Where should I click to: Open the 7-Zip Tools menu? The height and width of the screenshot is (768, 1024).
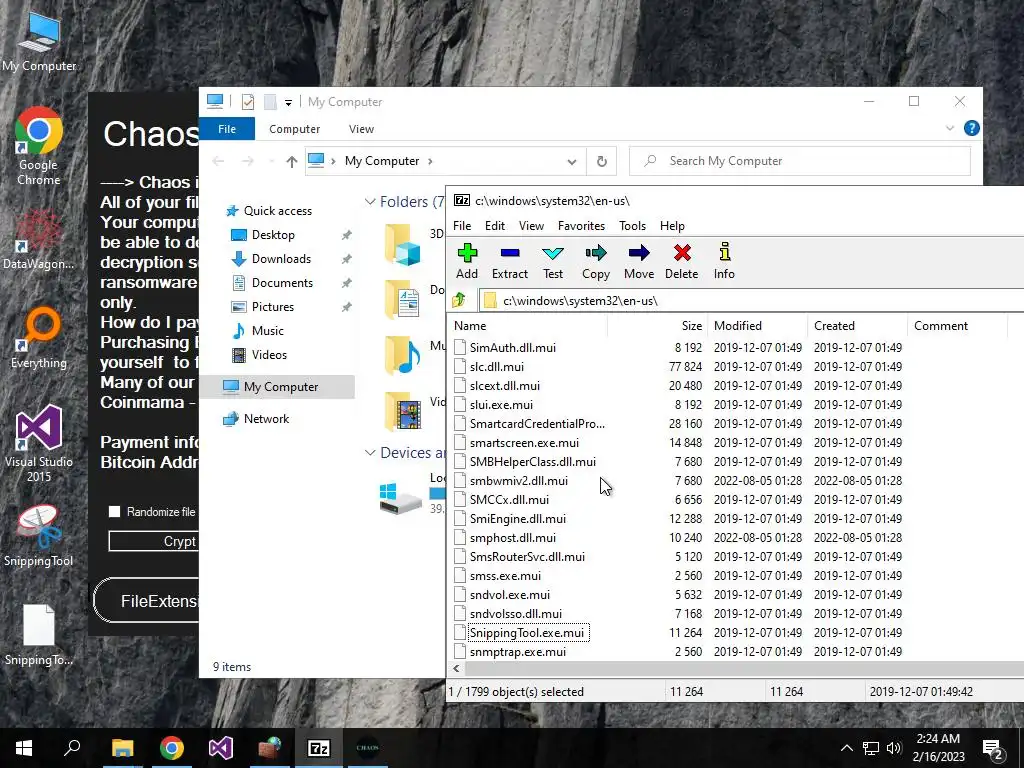[632, 226]
